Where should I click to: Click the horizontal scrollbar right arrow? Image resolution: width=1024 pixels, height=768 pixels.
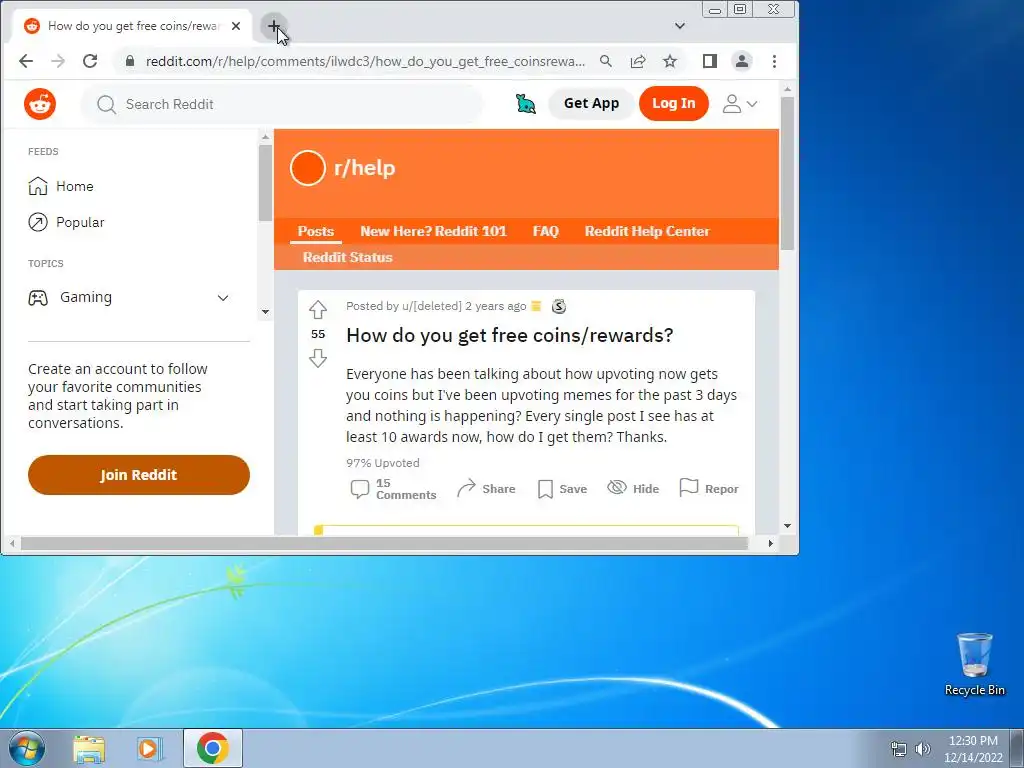click(771, 543)
